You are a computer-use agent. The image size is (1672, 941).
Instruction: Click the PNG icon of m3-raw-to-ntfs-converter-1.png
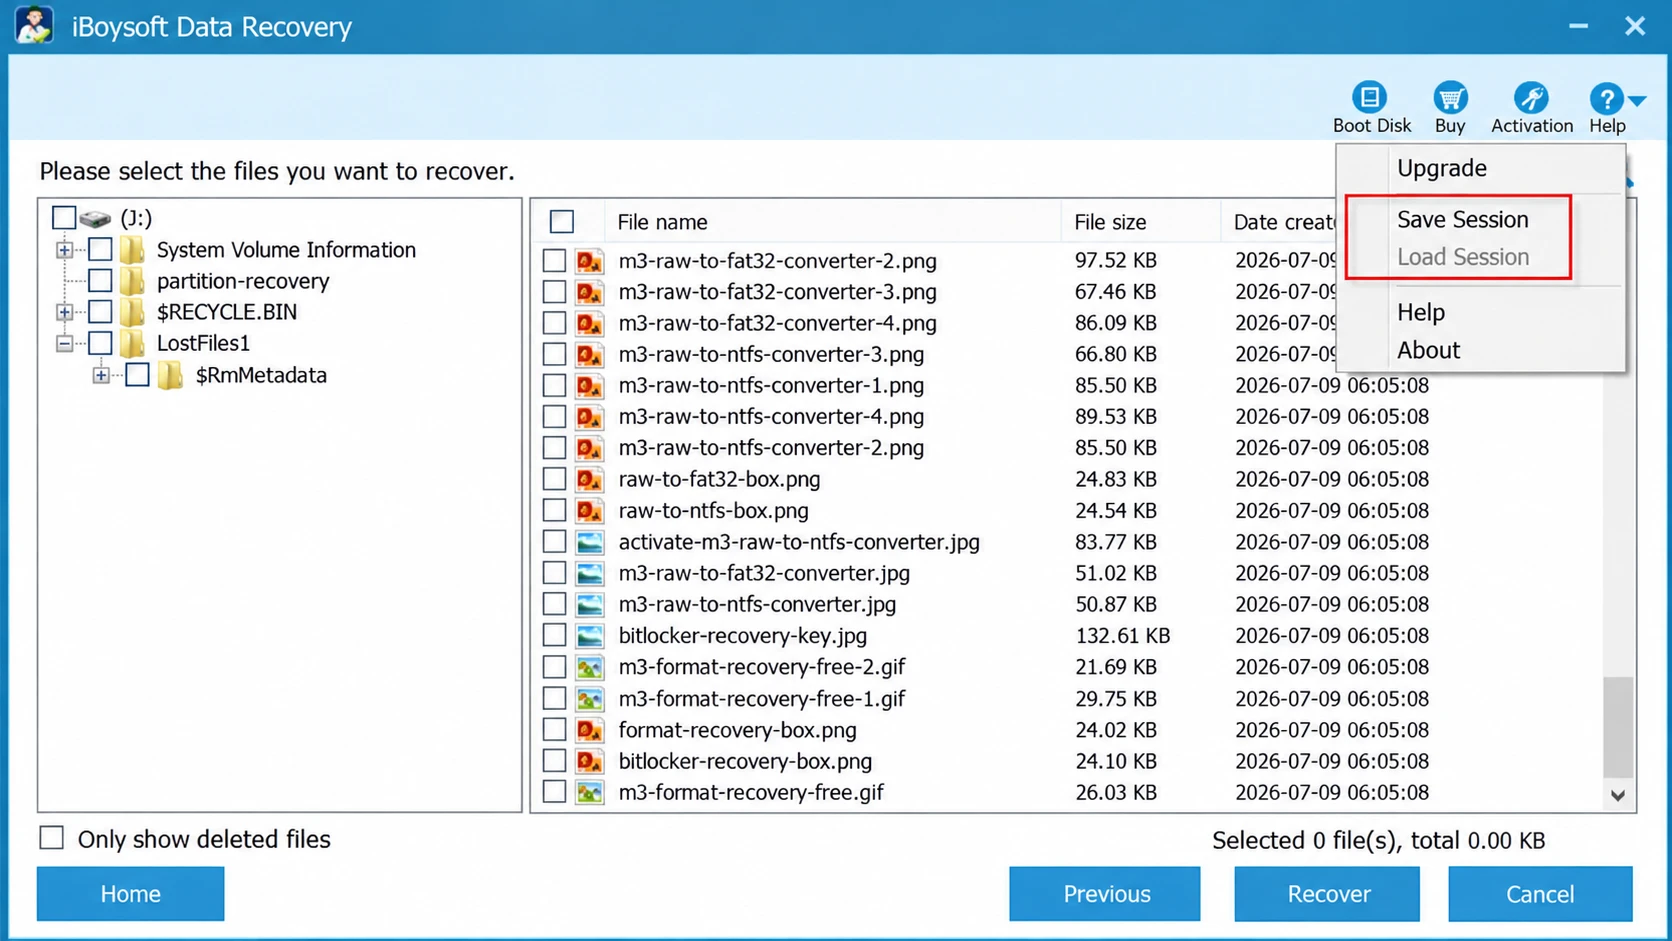[590, 385]
